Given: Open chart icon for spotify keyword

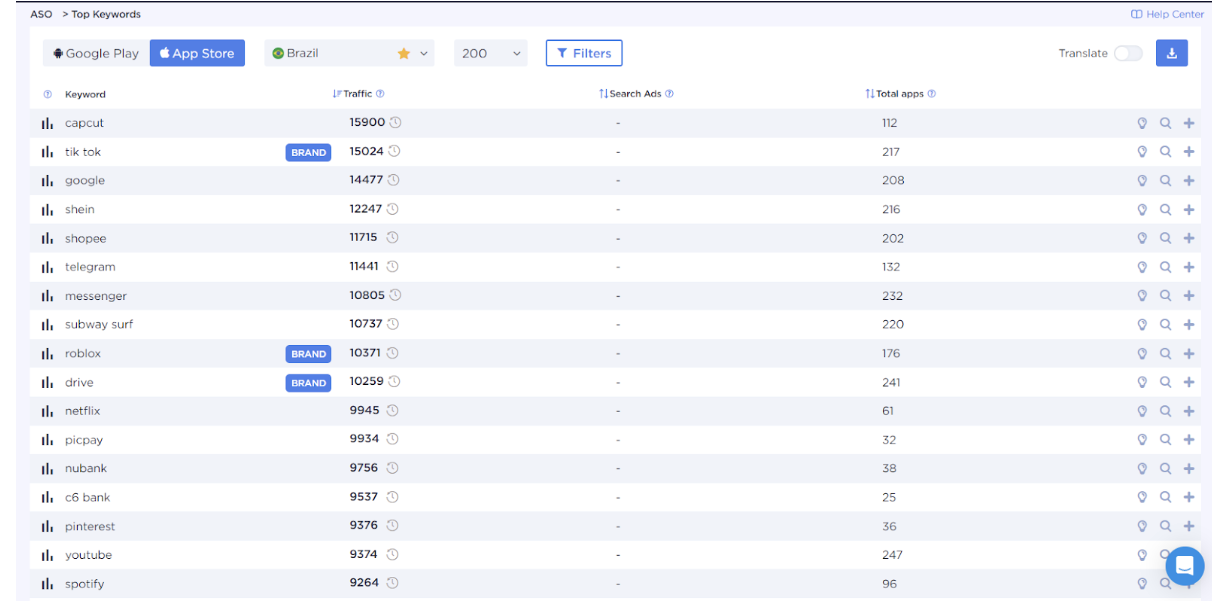Looking at the screenshot, I should (47, 584).
